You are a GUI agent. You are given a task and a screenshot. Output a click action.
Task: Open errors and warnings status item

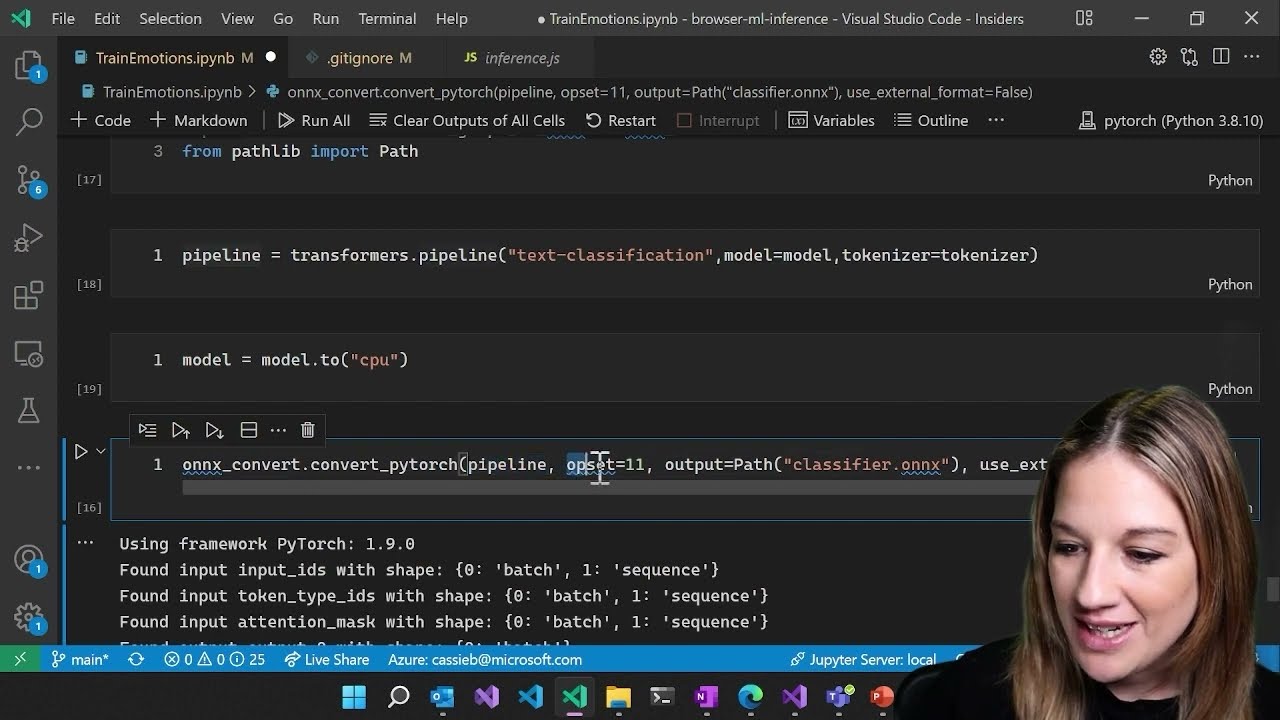coord(215,659)
